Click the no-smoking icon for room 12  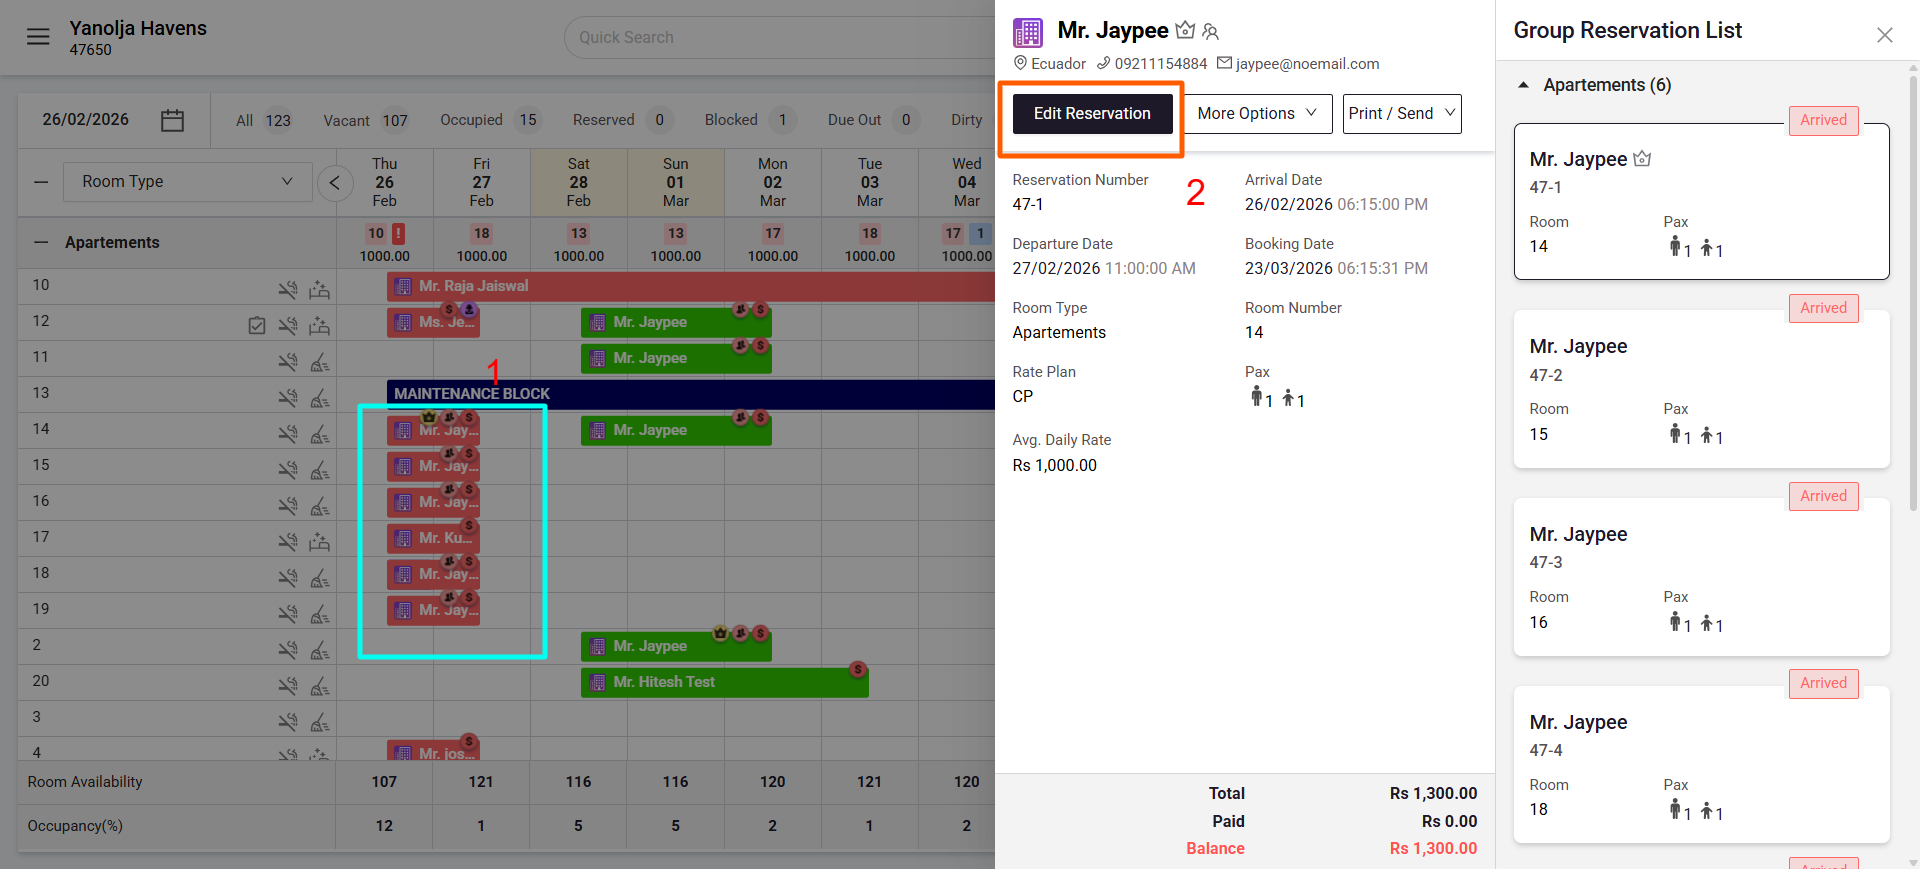click(x=288, y=326)
